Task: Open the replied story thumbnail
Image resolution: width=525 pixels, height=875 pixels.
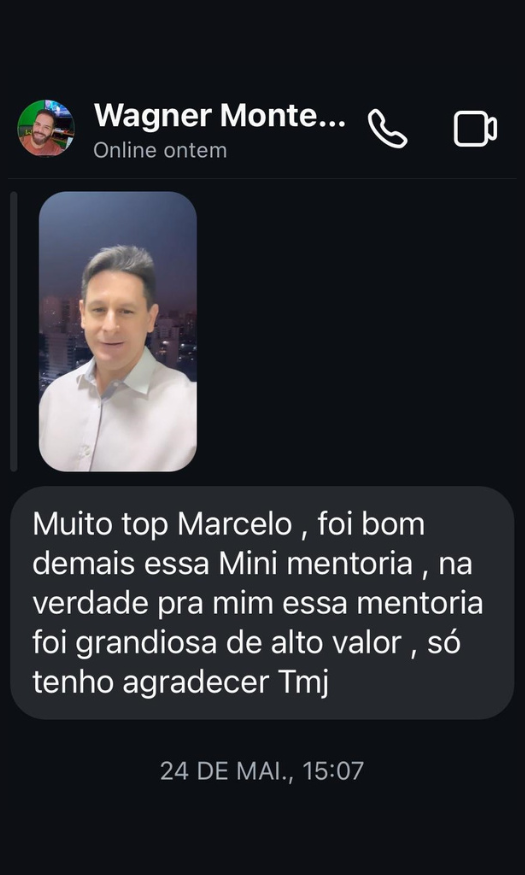Action: 118,331
